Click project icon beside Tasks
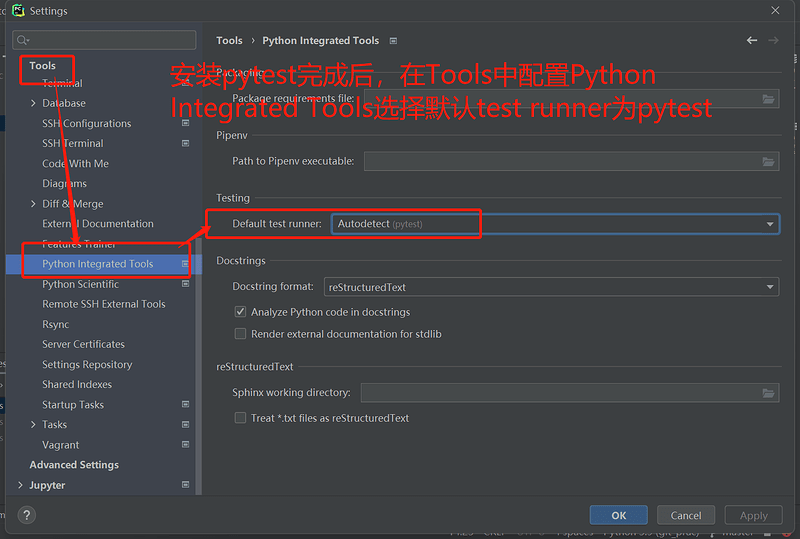Viewport: 800px width, 539px height. (x=186, y=425)
